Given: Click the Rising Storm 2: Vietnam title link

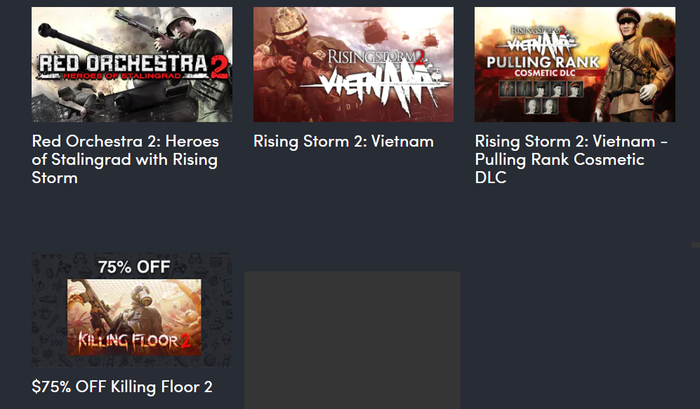Looking at the screenshot, I should pyautogui.click(x=343, y=141).
